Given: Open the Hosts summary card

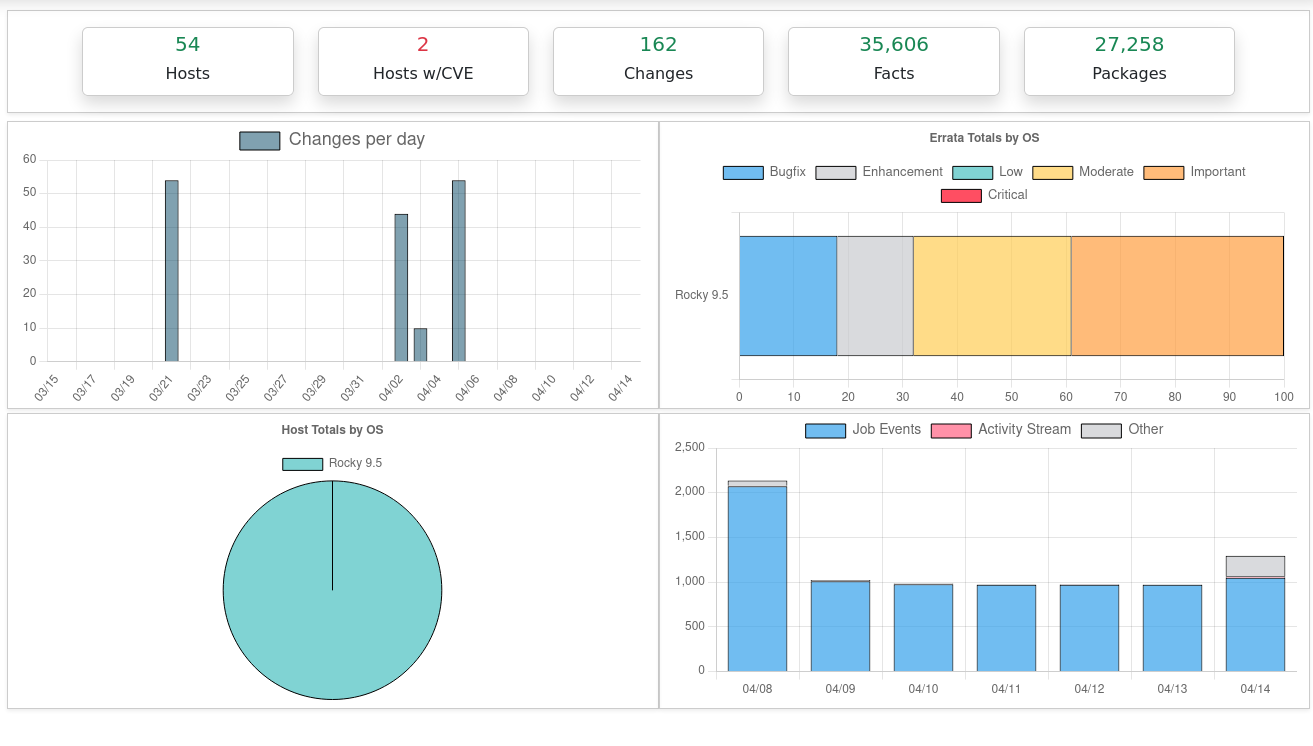Looking at the screenshot, I should [188, 61].
